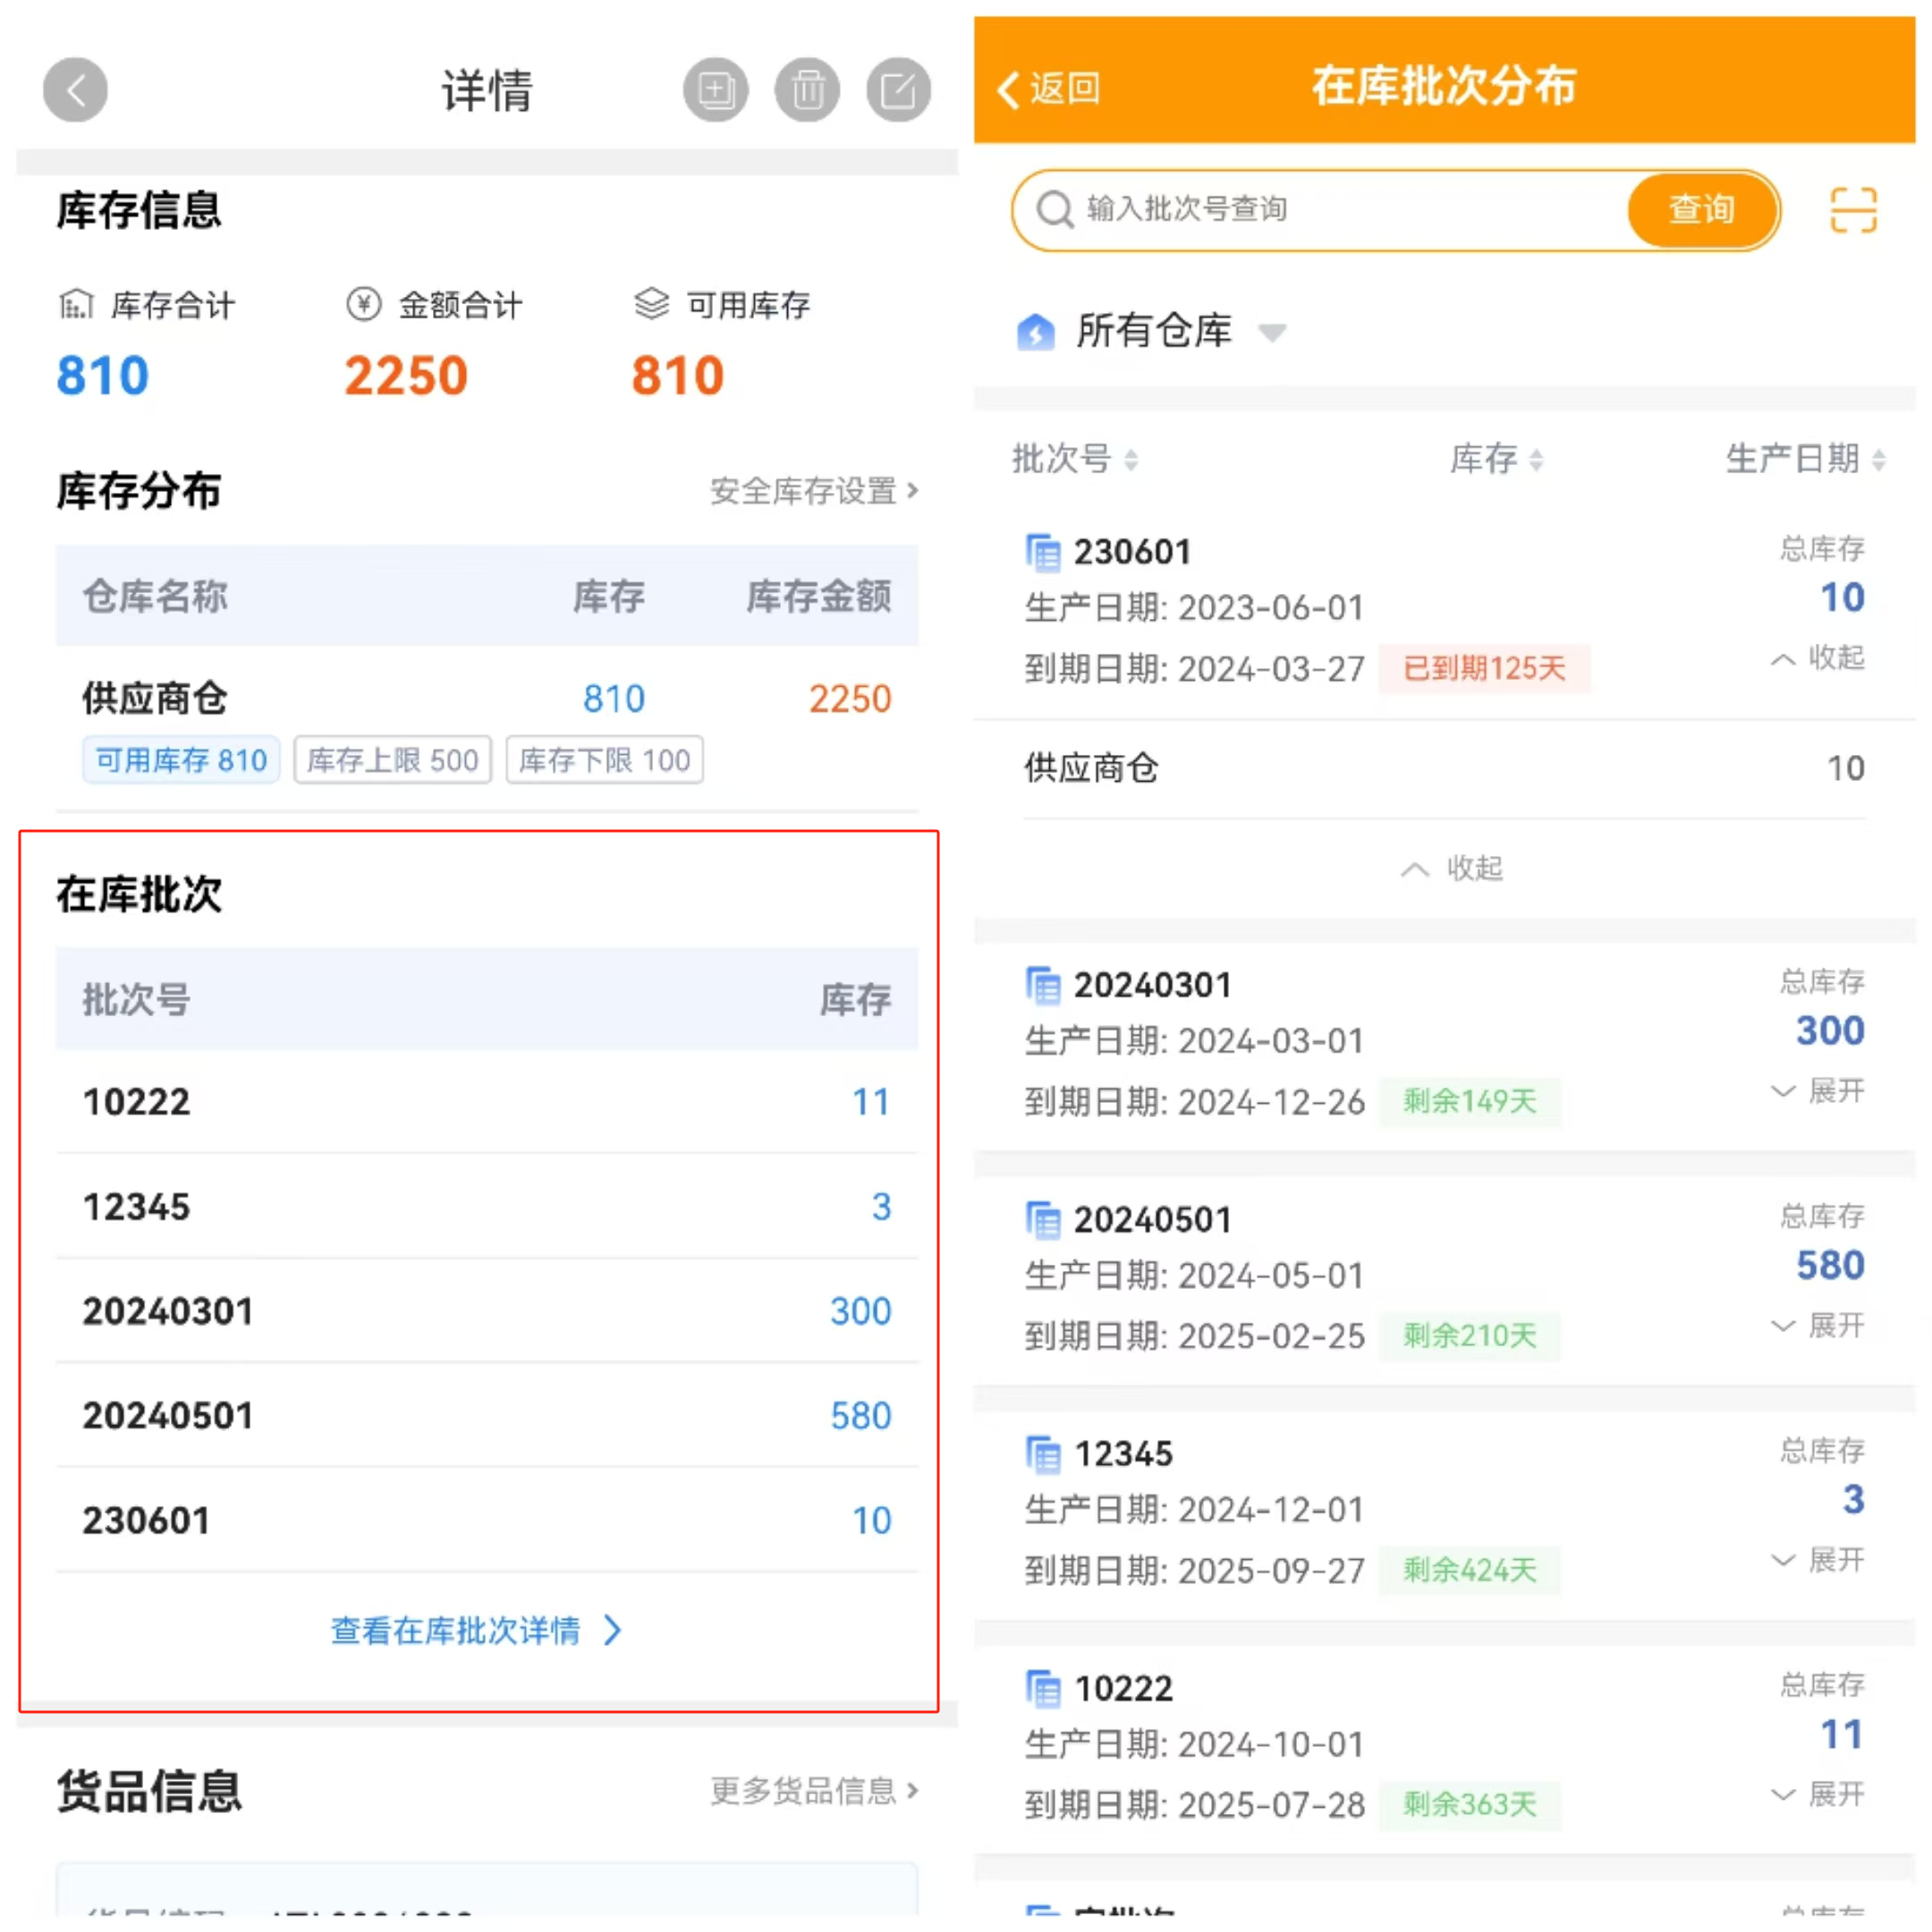This screenshot has height=1932, width=1932.
Task: Click the batch icon next to 230601
Action: pos(1043,552)
